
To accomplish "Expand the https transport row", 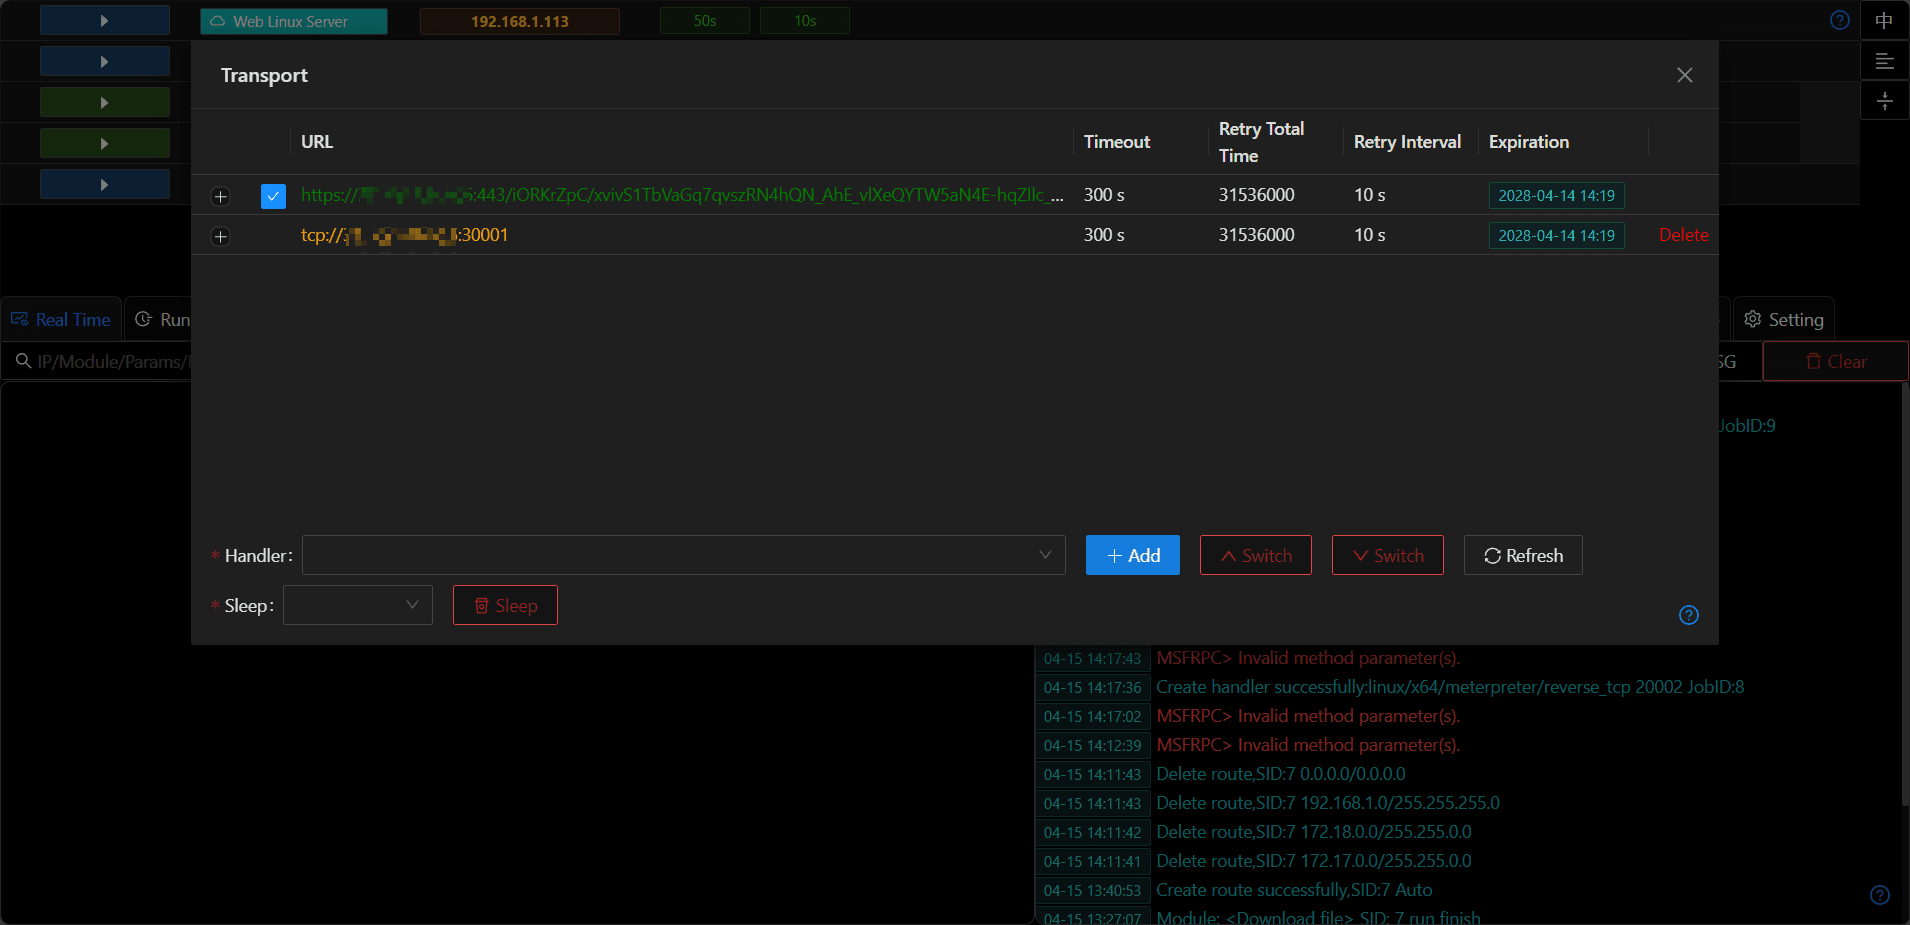I will tap(221, 196).
